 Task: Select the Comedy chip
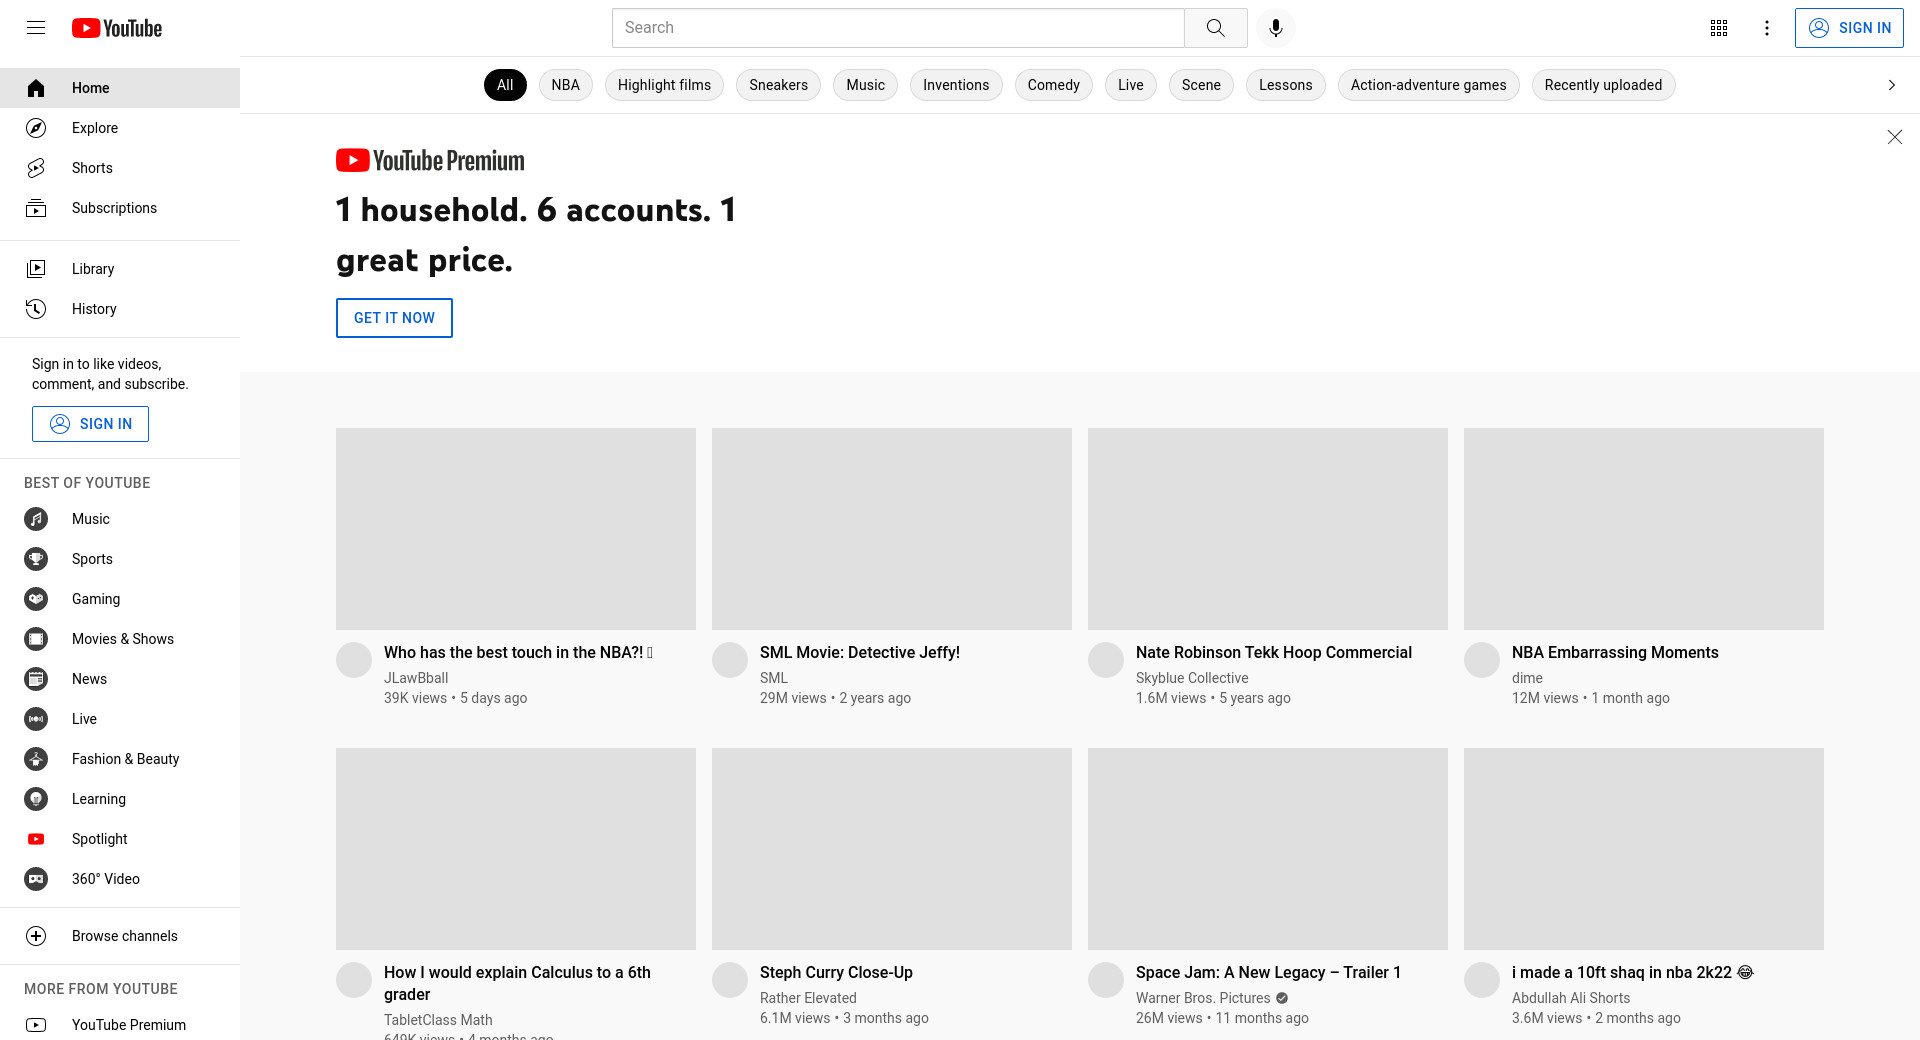[1053, 85]
